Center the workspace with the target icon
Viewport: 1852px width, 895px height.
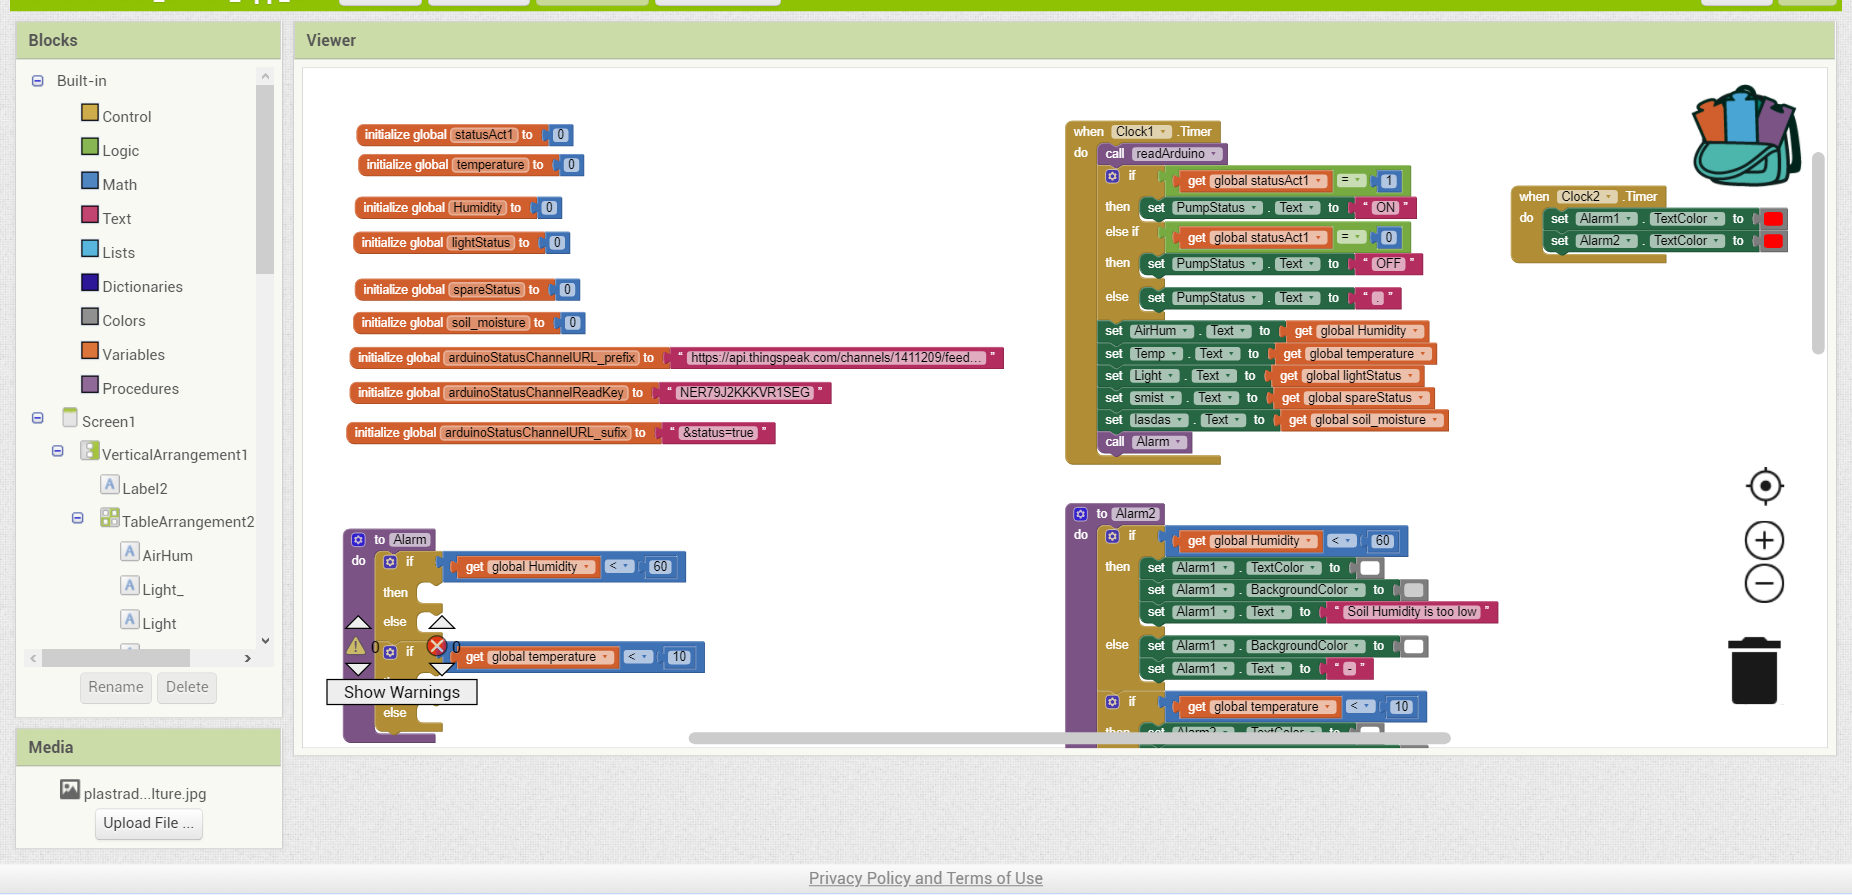tap(1765, 487)
